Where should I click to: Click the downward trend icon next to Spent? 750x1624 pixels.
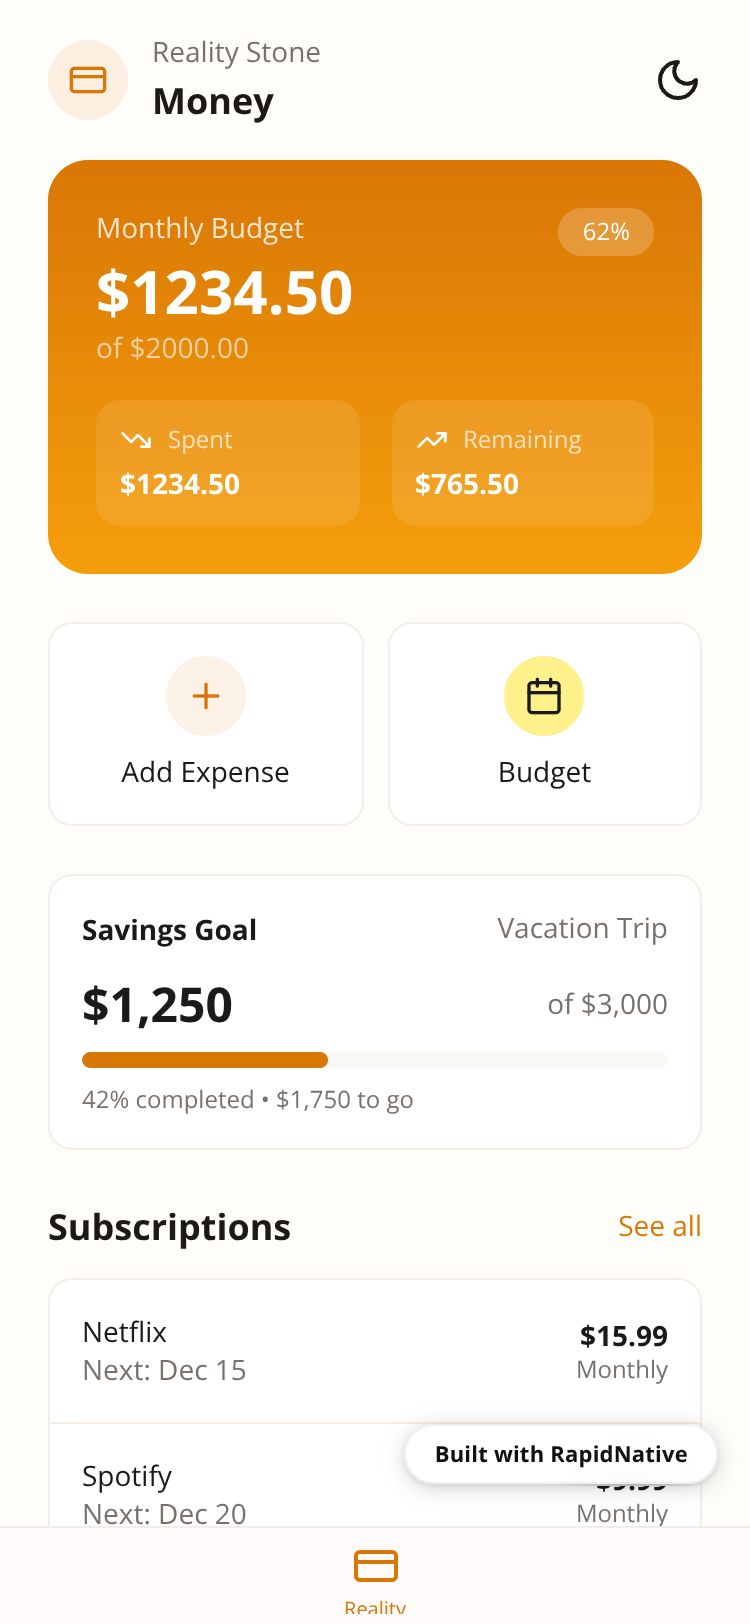136,440
